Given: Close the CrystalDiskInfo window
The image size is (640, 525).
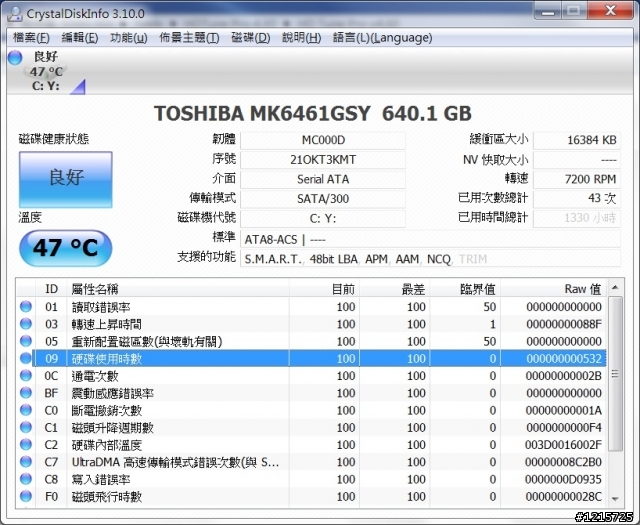Looking at the screenshot, I should (610, 11).
